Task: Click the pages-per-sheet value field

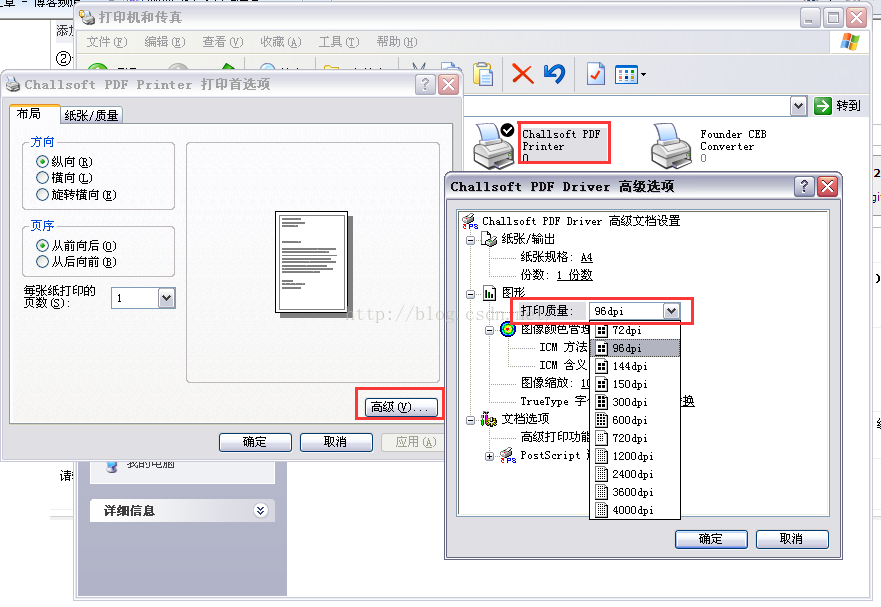Action: pyautogui.click(x=135, y=298)
